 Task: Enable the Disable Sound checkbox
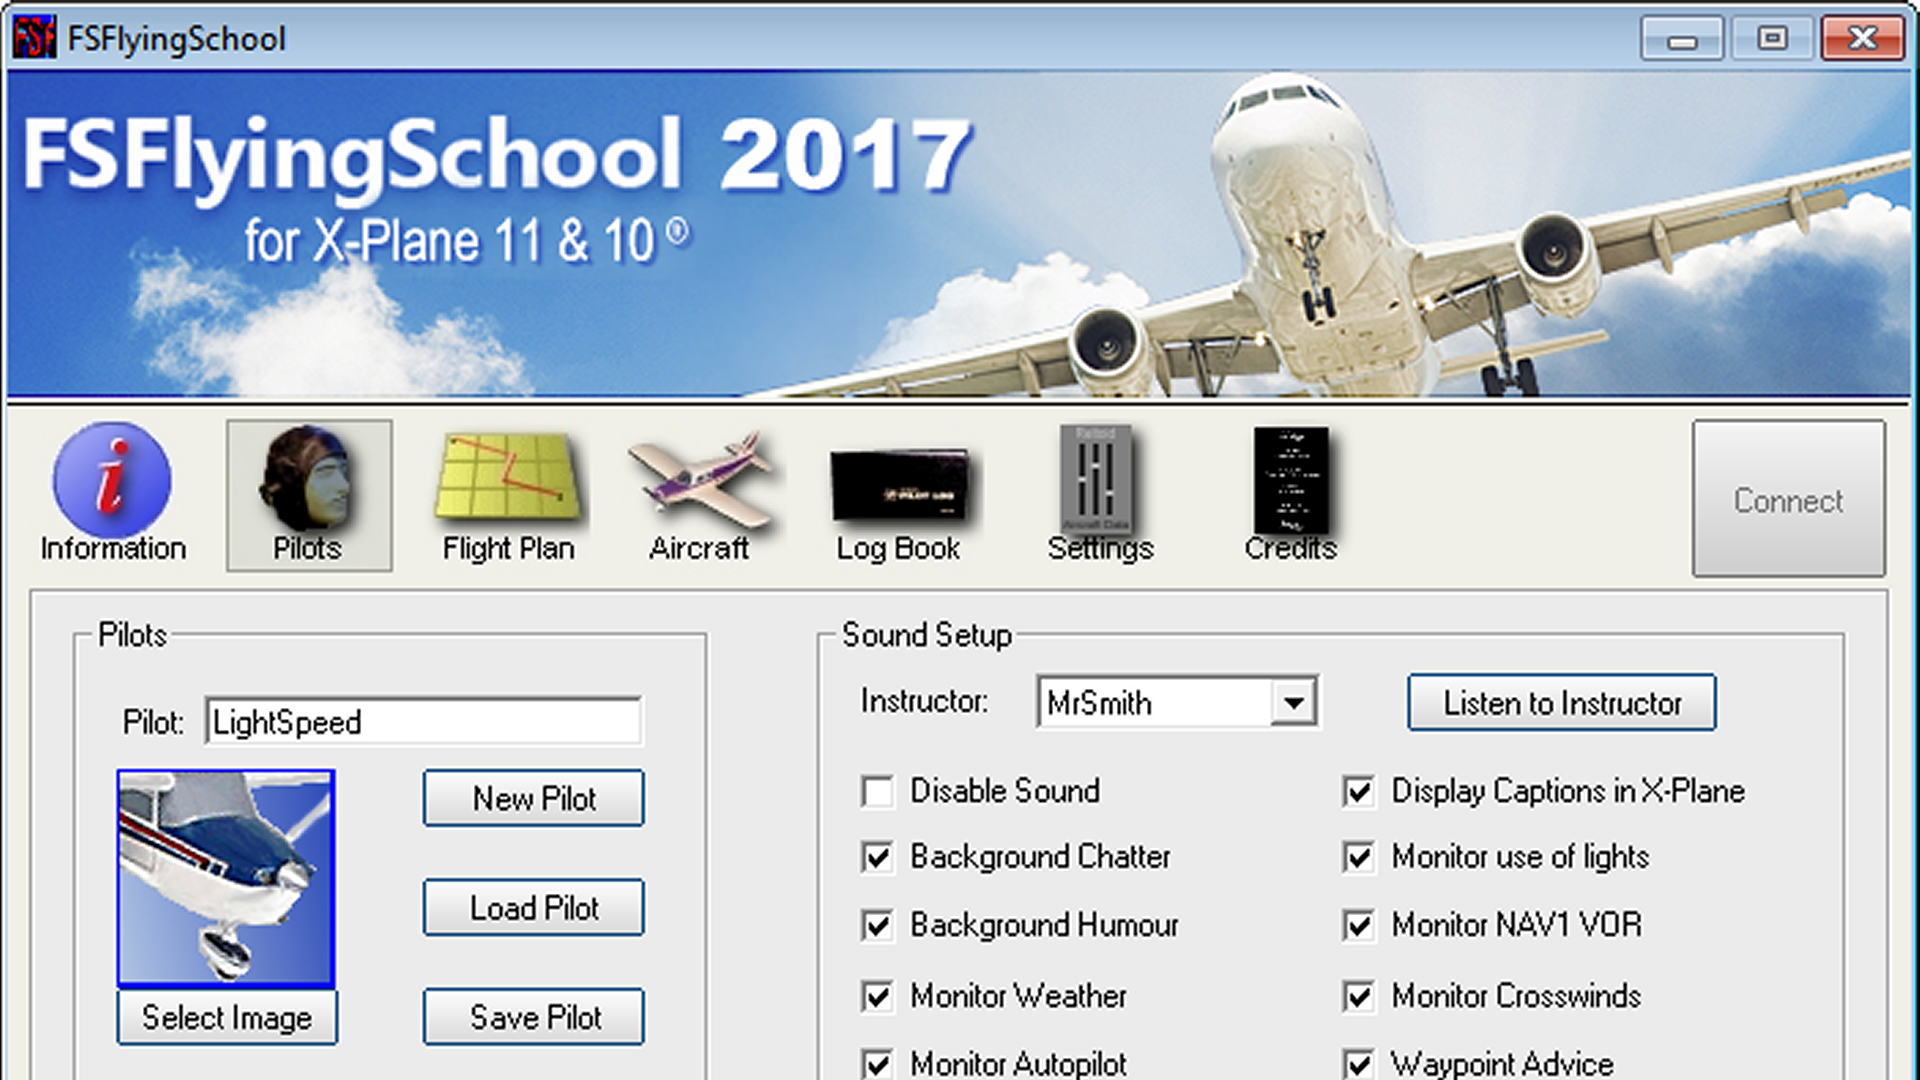tap(877, 792)
